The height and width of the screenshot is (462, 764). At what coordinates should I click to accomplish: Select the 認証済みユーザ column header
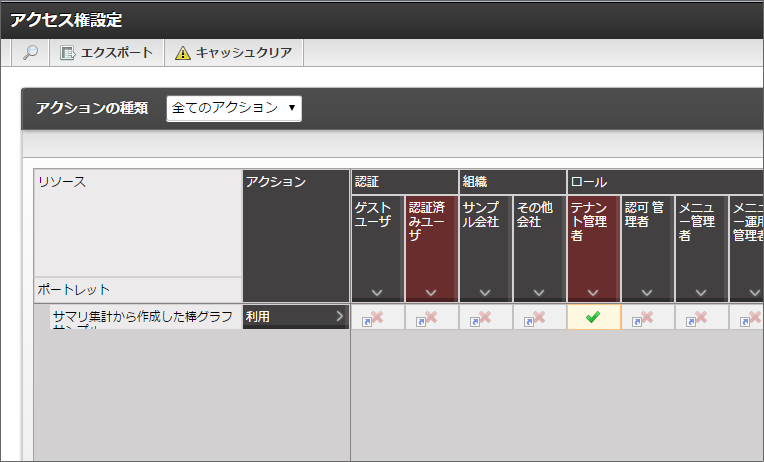[432, 249]
